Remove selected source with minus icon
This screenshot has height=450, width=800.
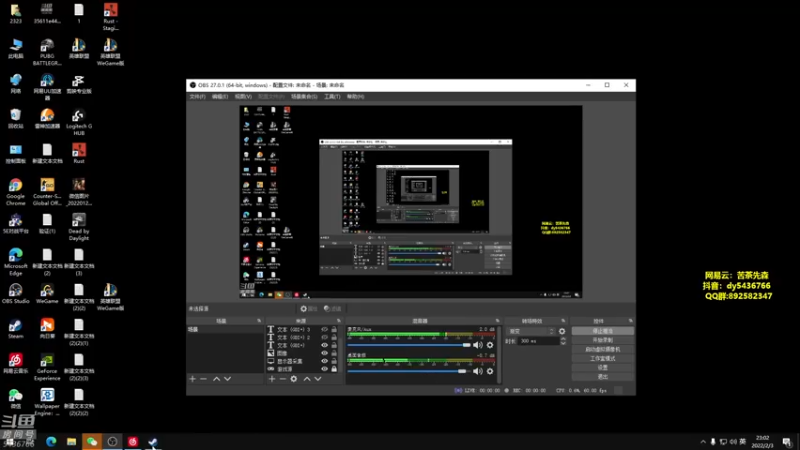point(283,379)
